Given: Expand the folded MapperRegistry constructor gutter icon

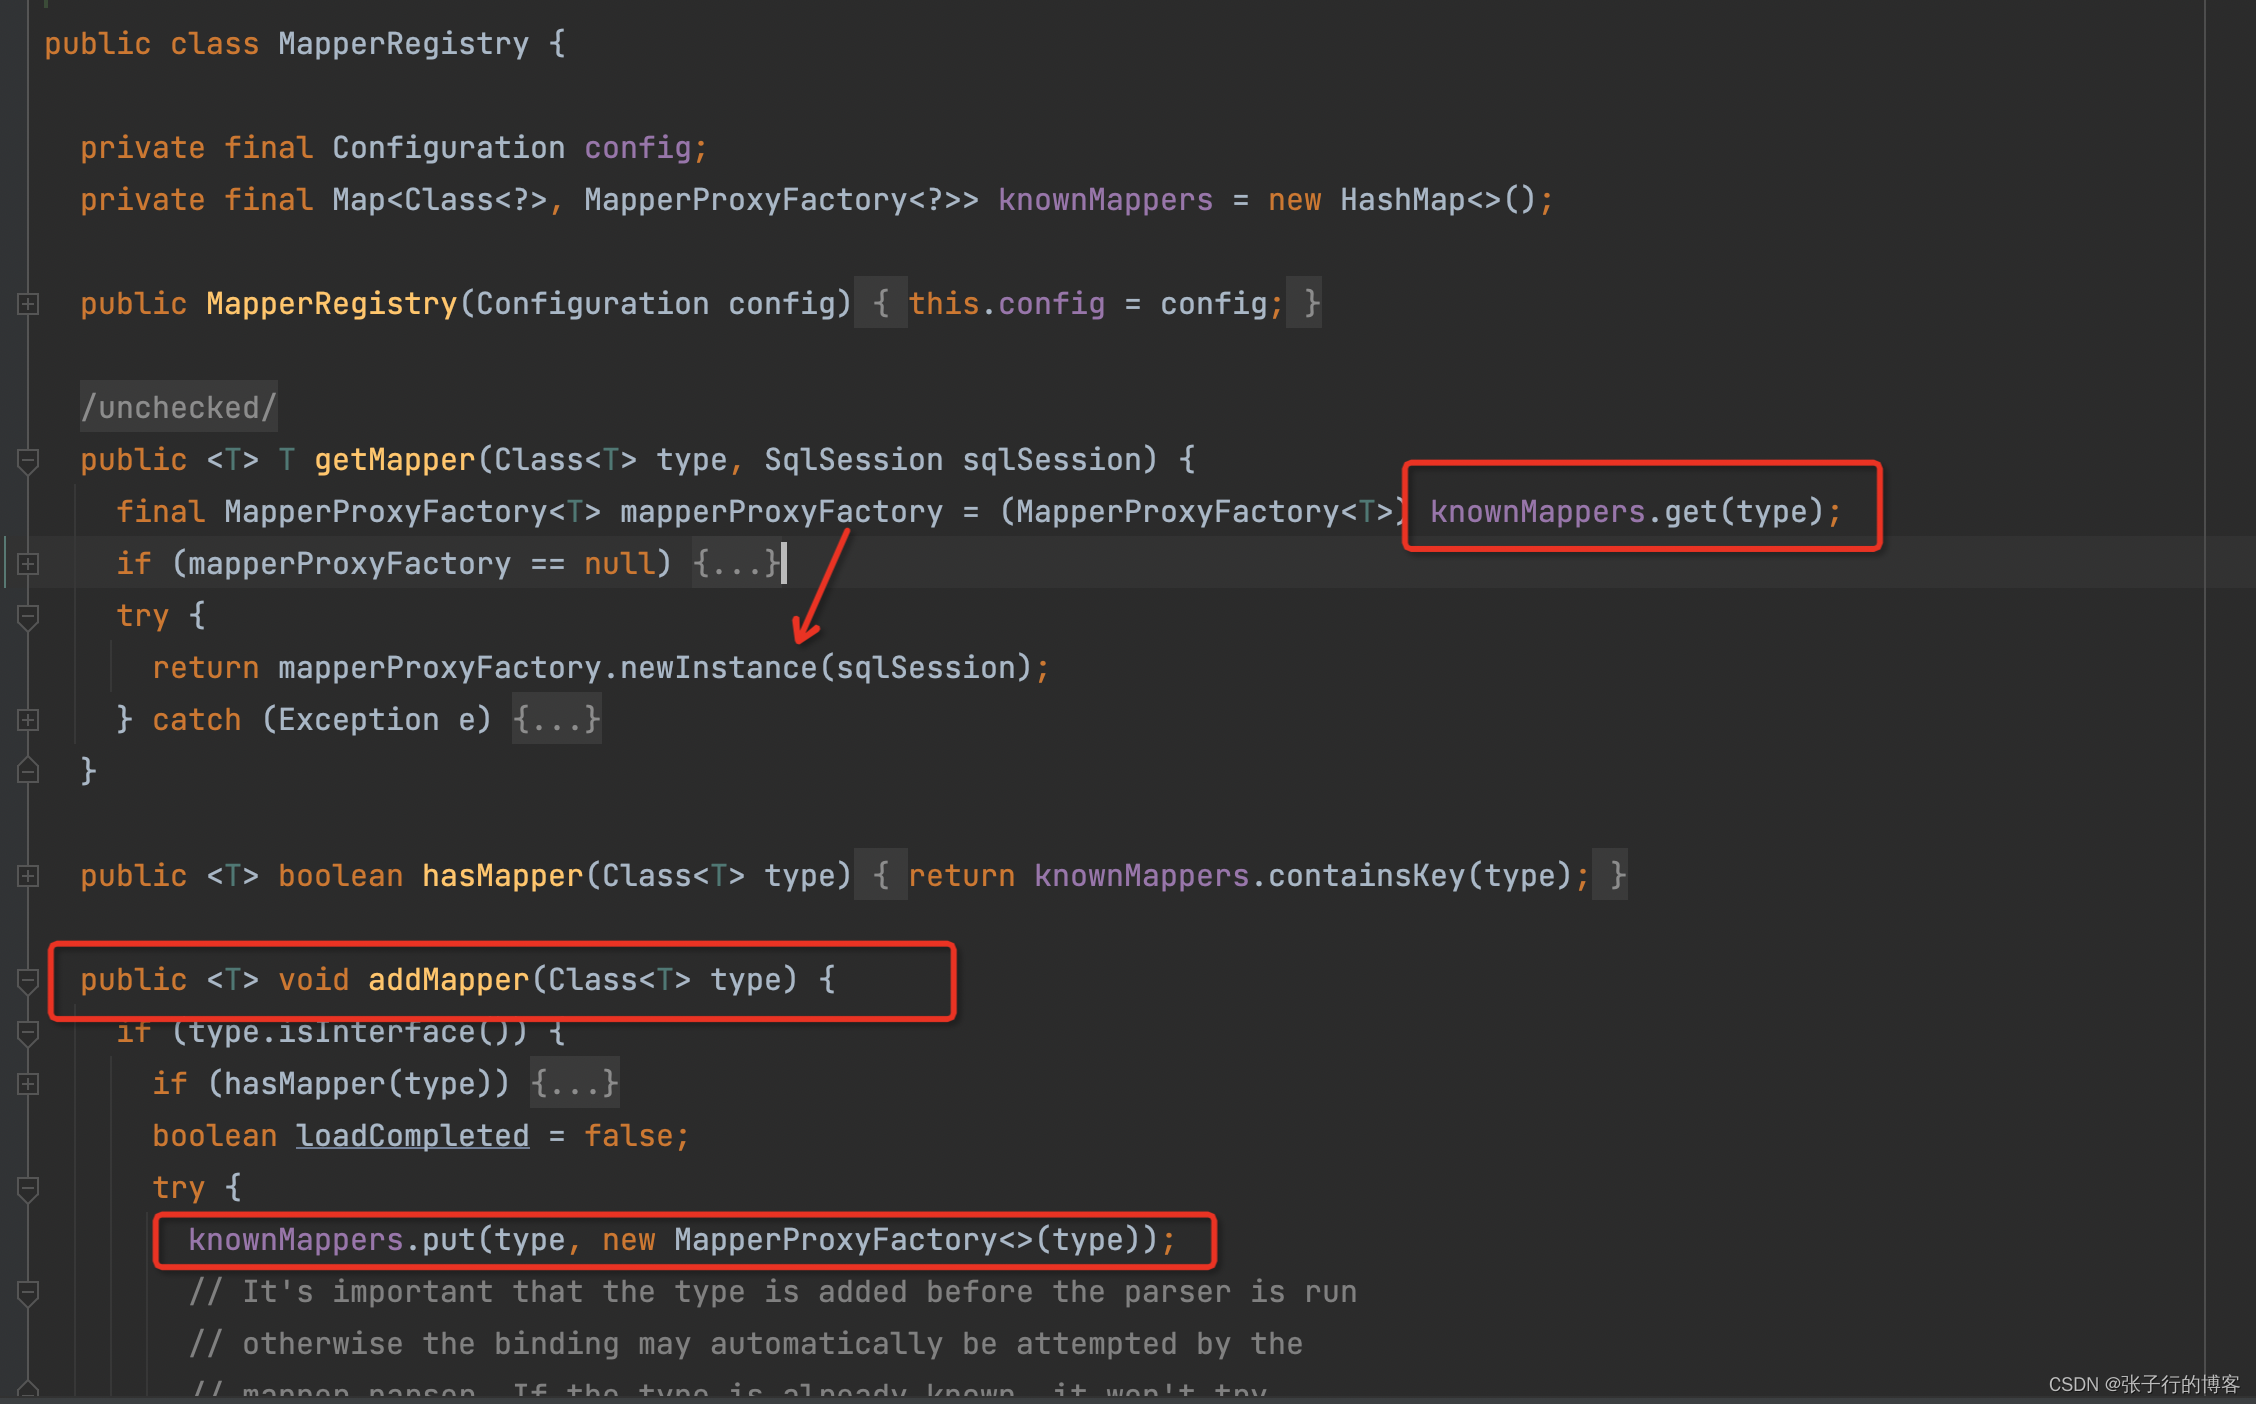Looking at the screenshot, I should tap(28, 304).
